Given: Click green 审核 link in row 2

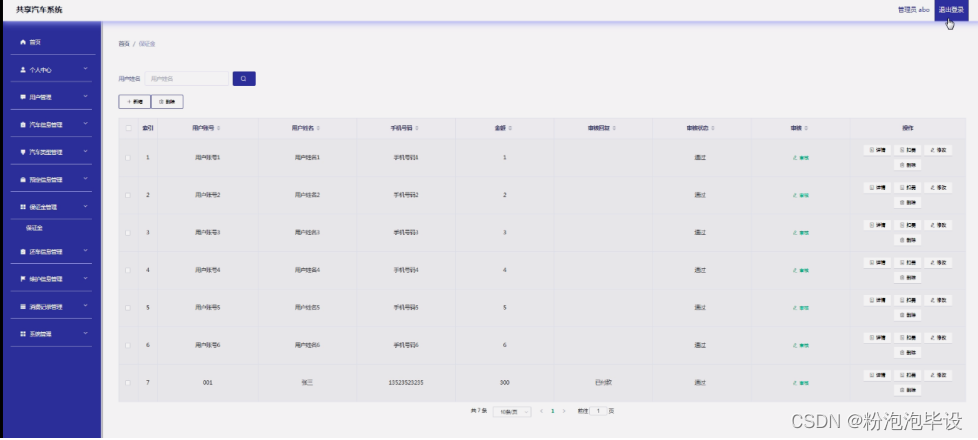Looking at the screenshot, I should [800, 195].
